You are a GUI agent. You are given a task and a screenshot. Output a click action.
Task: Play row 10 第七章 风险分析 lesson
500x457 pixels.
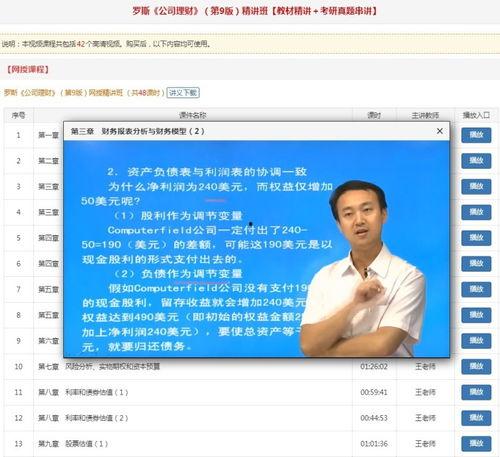pyautogui.click(x=476, y=366)
